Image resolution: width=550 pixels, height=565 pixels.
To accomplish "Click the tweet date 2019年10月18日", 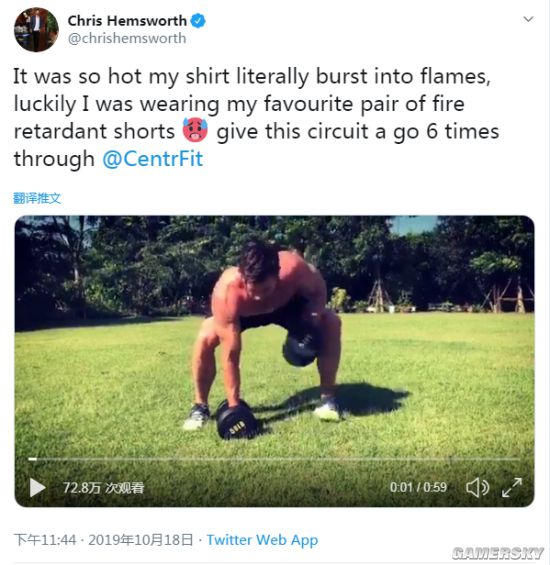I will coord(141,540).
